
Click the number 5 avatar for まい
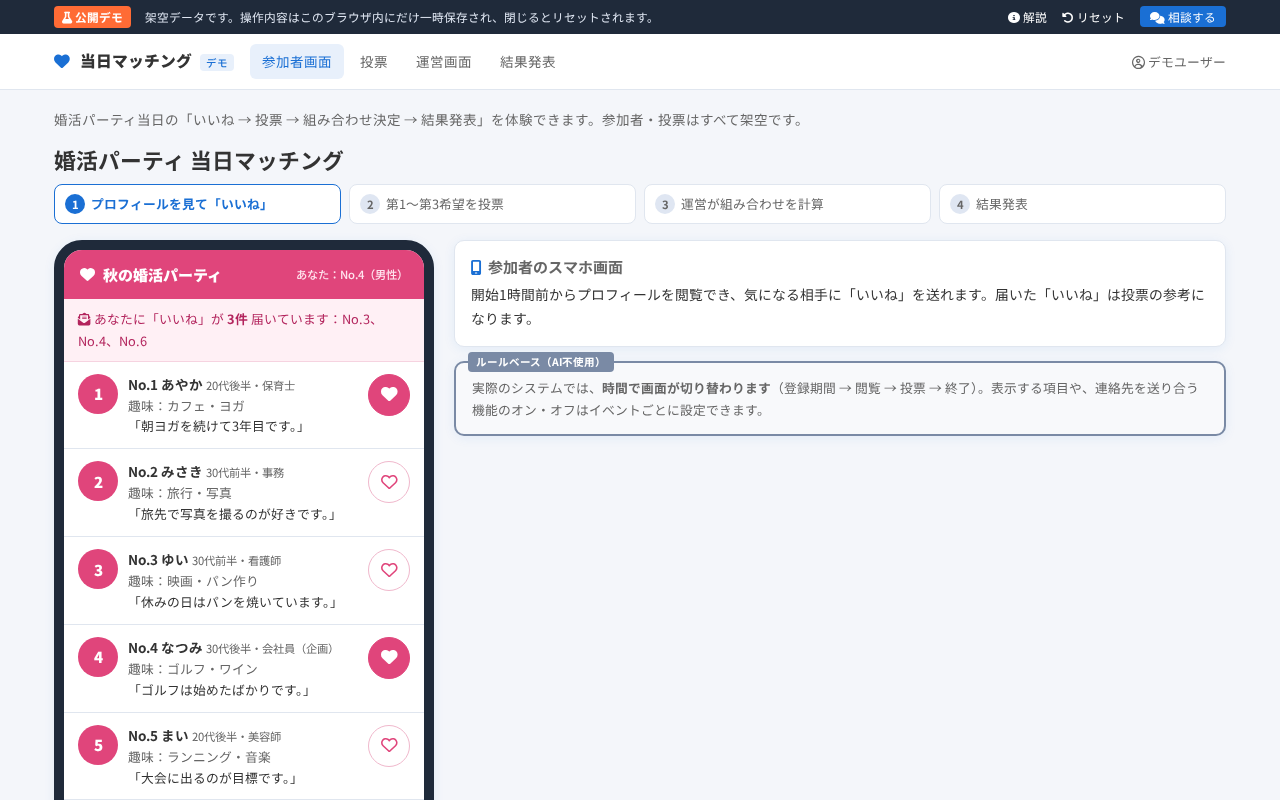[98, 745]
